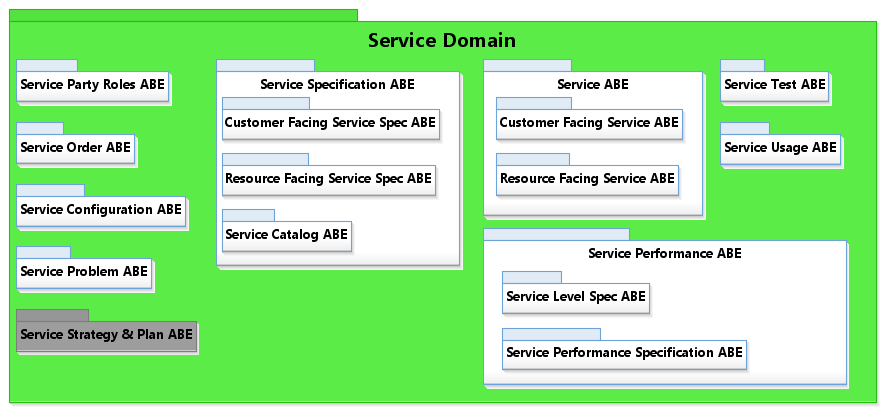The width and height of the screenshot is (890, 418).
Task: Click the Service ABE heading
Action: [593, 85]
